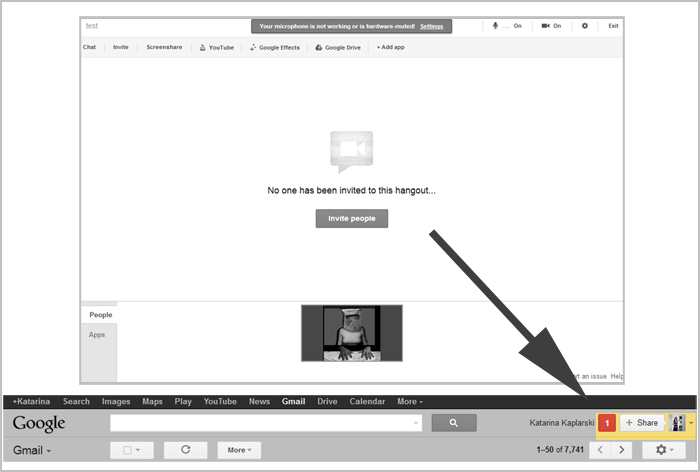Toggle the microphone On control
Viewport: 700px width, 472px height.
[507, 26]
